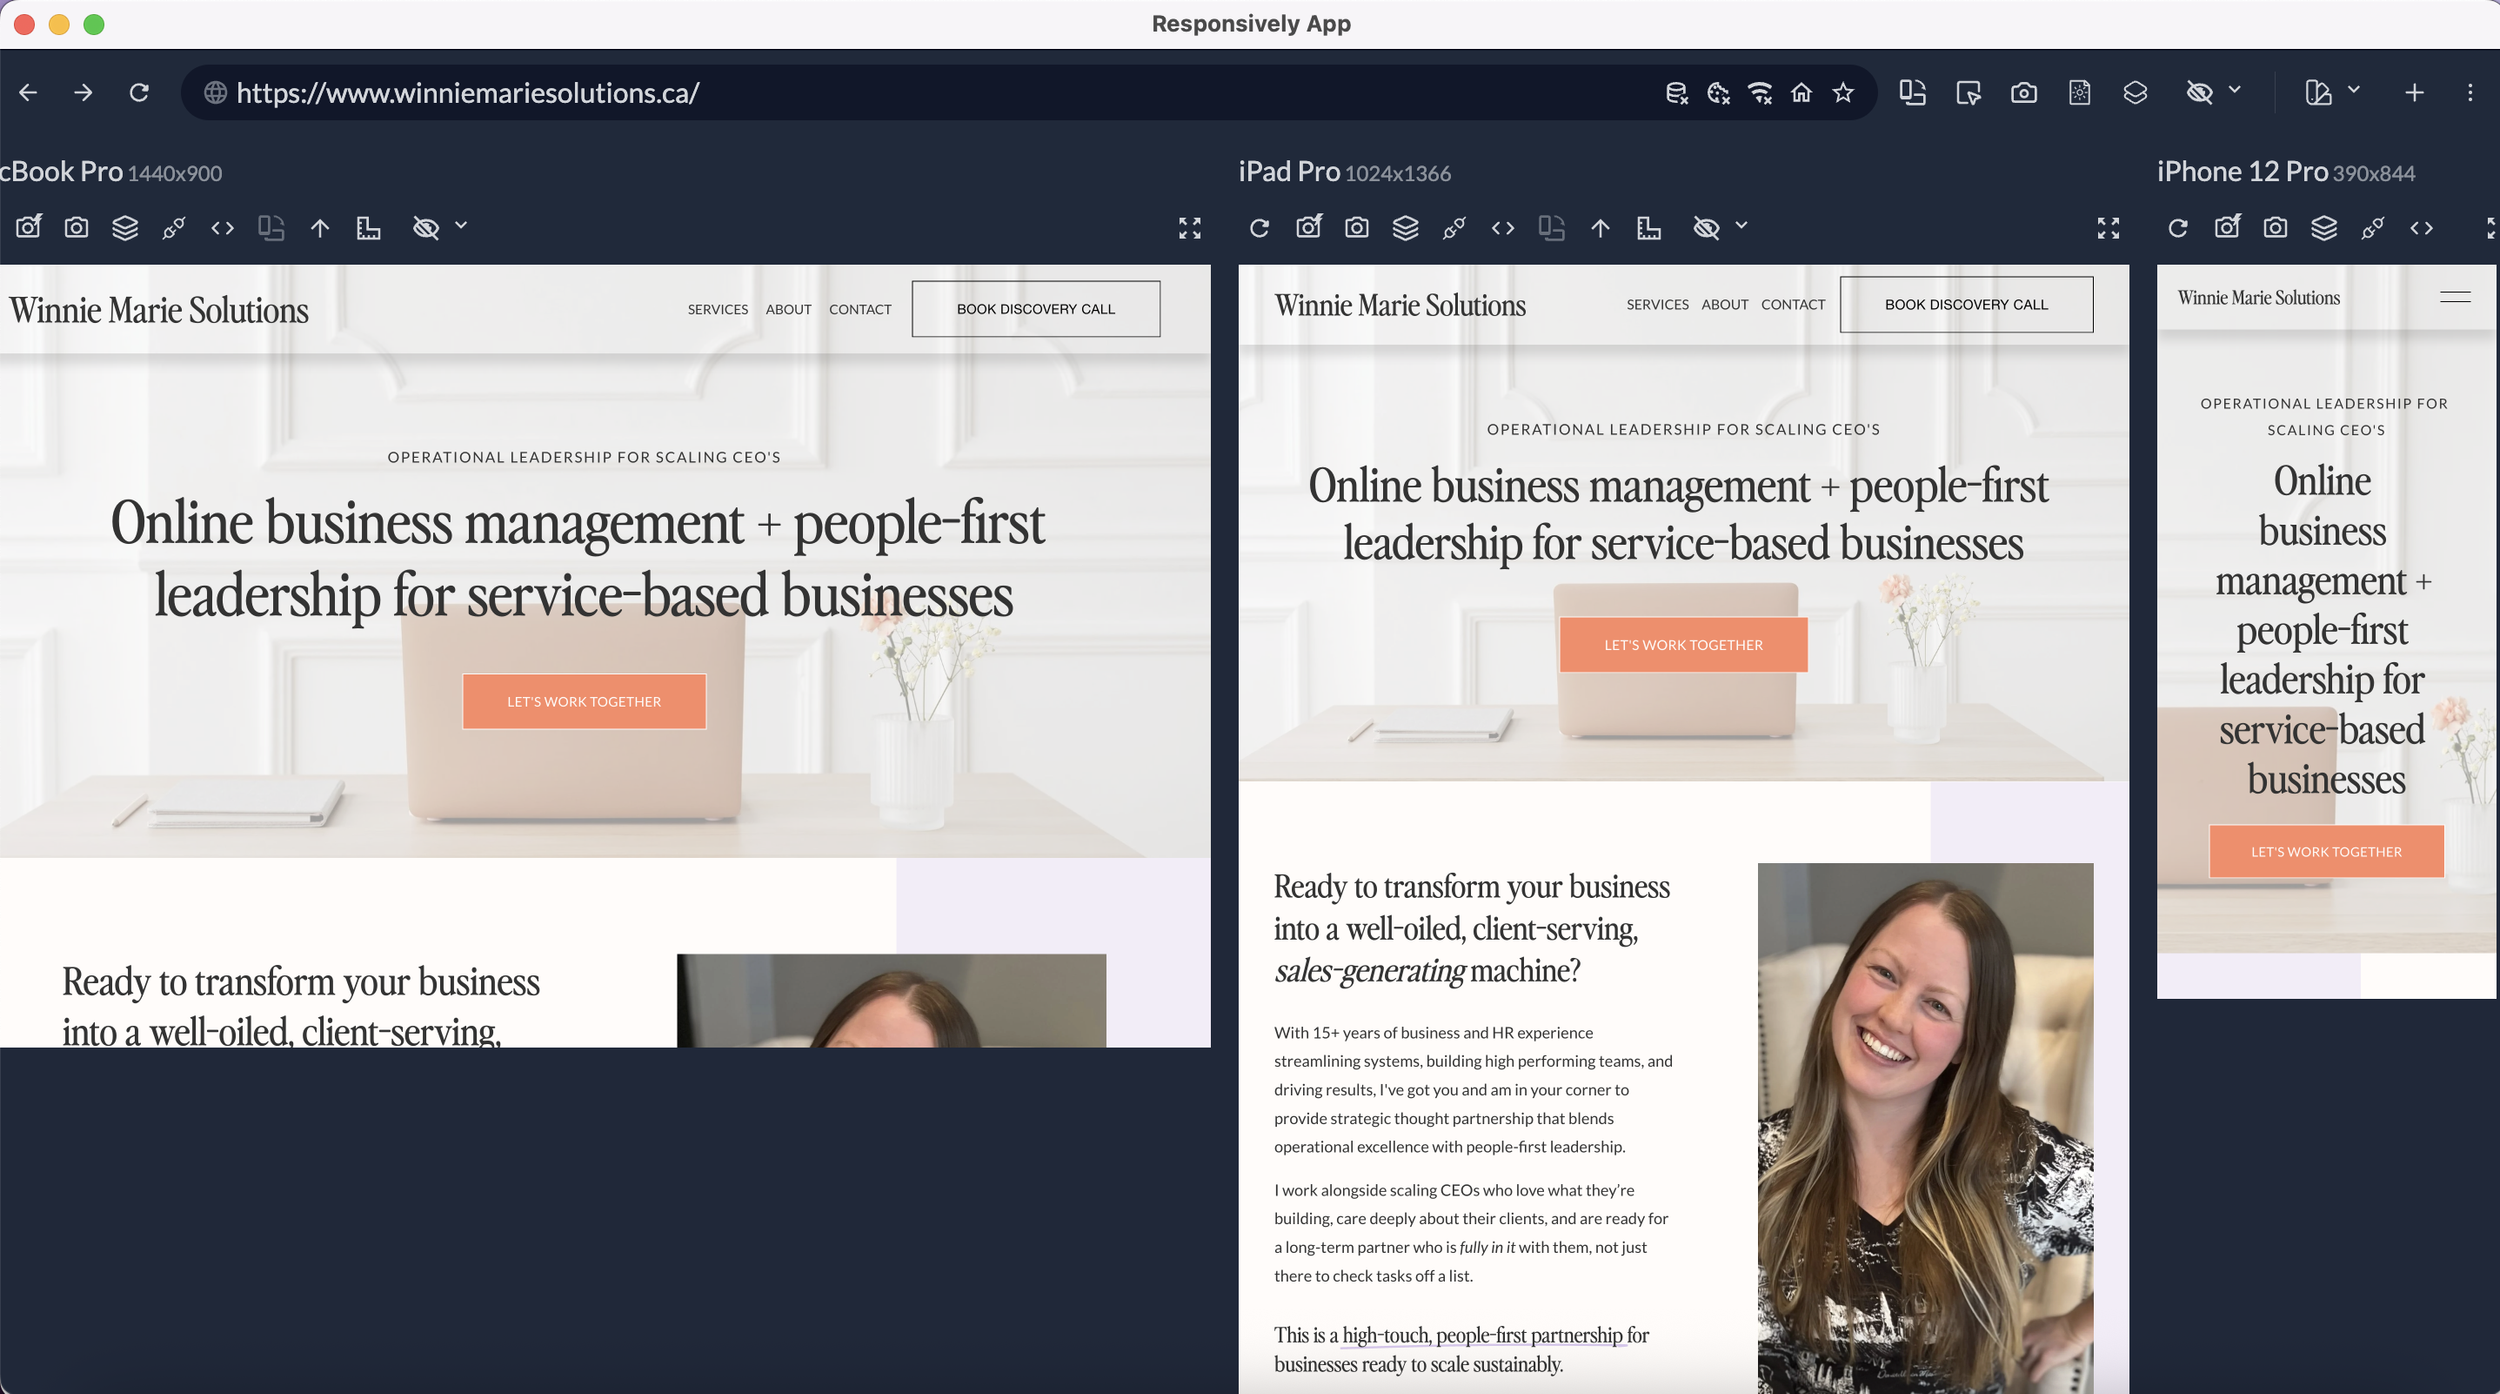Click BOOK DISCOVERY CALL in MacBook preview
This screenshot has width=2500, height=1394.
tap(1035, 309)
